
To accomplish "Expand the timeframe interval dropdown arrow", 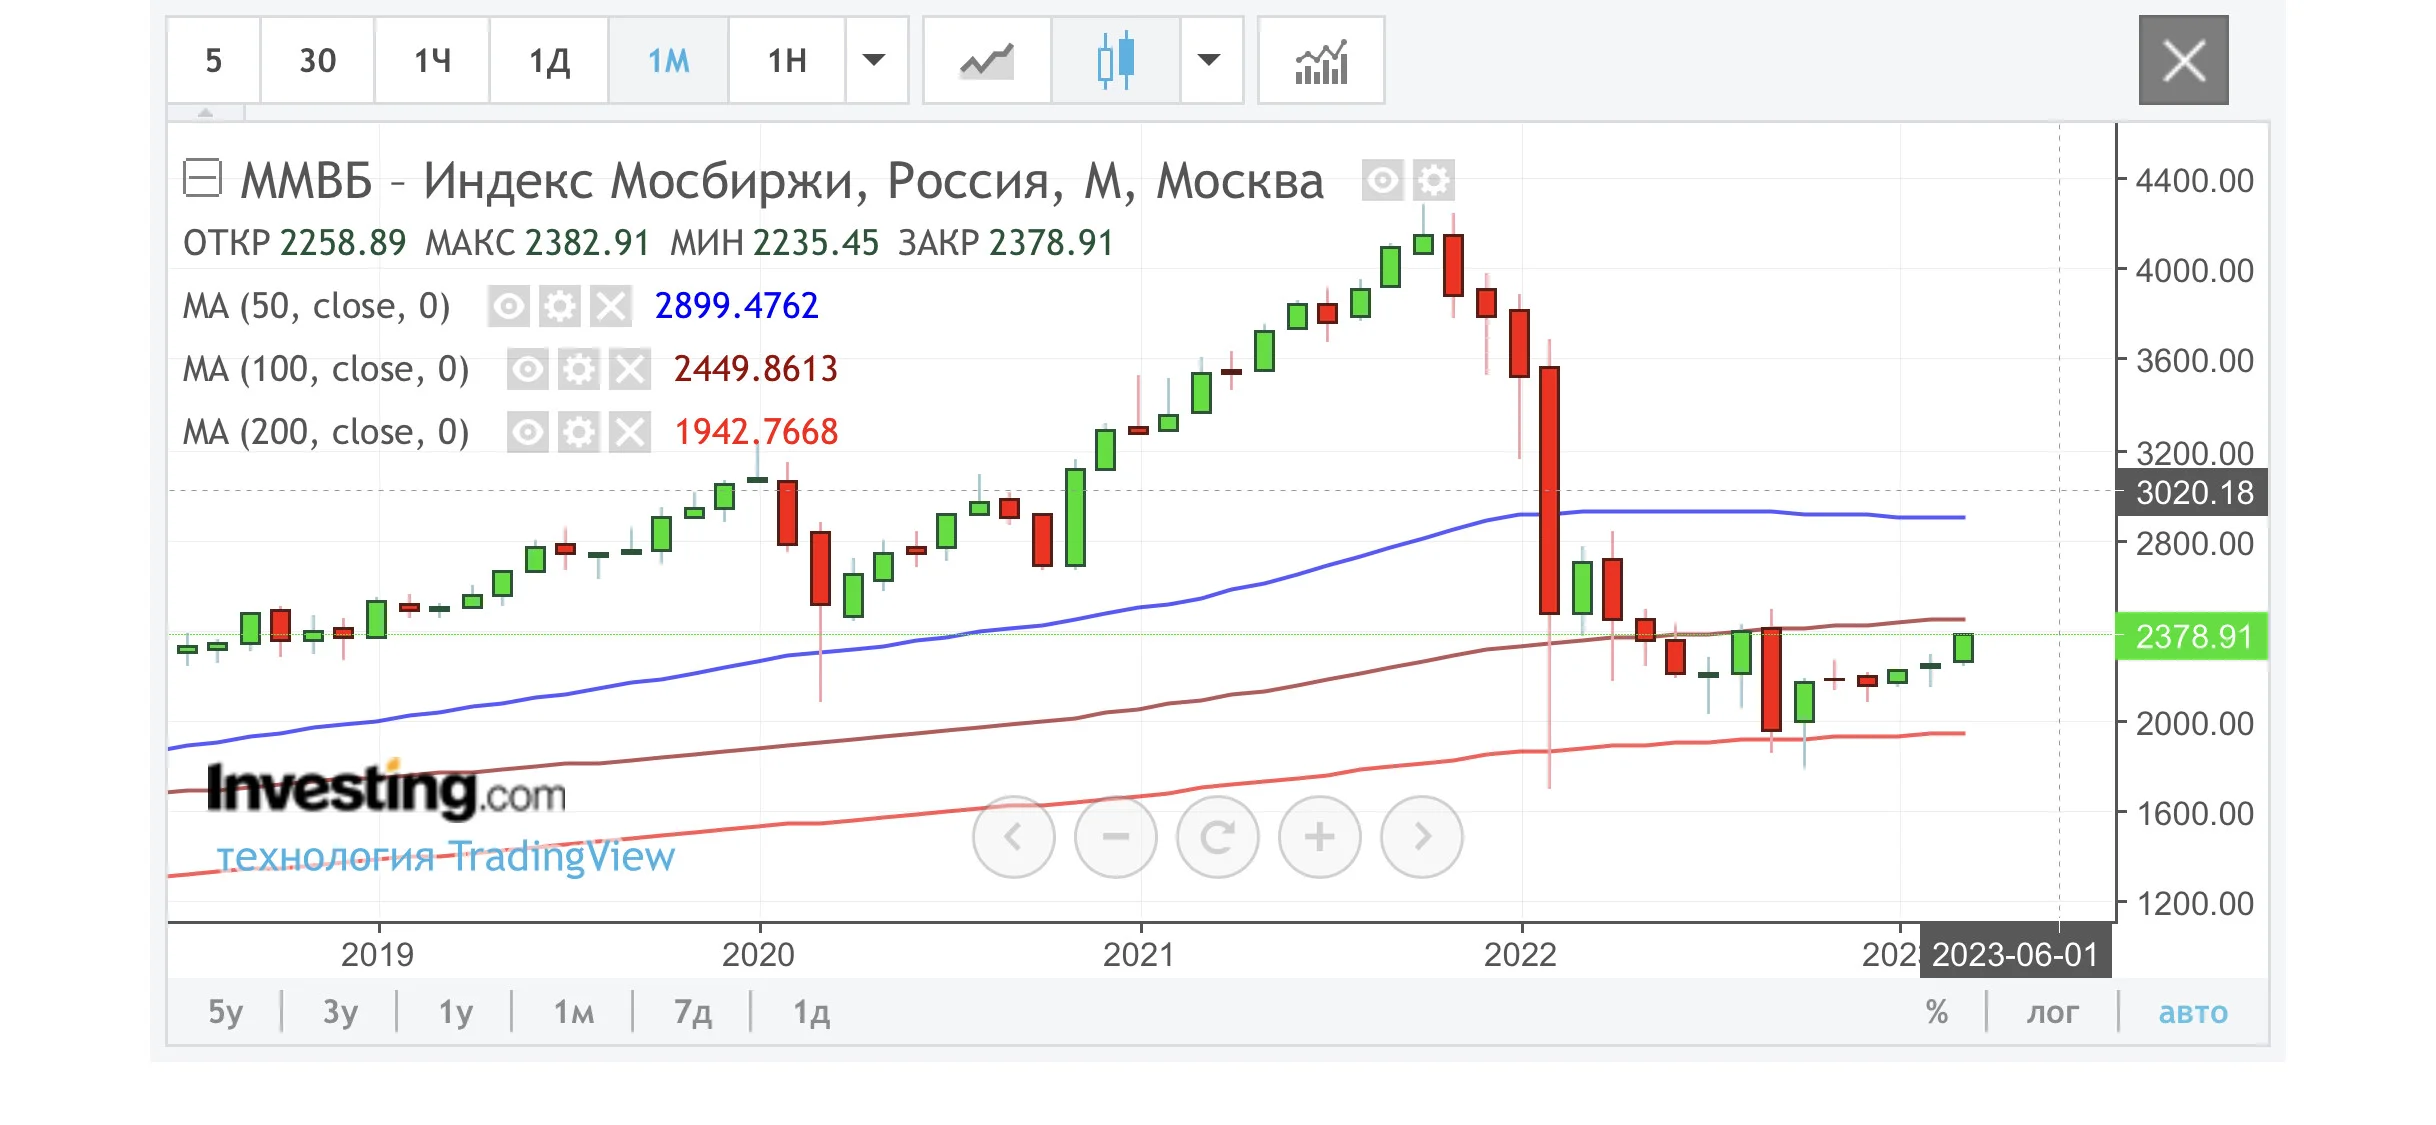I will [x=874, y=61].
